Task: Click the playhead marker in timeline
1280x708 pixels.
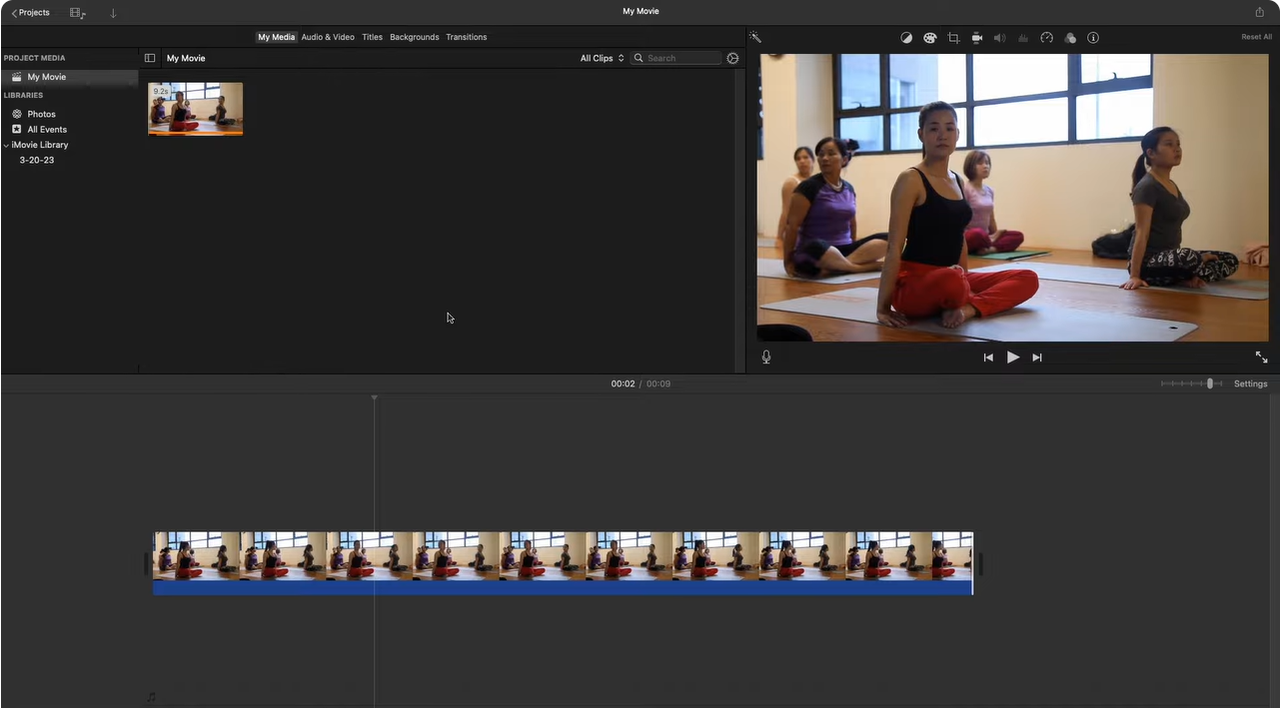Action: (x=374, y=398)
